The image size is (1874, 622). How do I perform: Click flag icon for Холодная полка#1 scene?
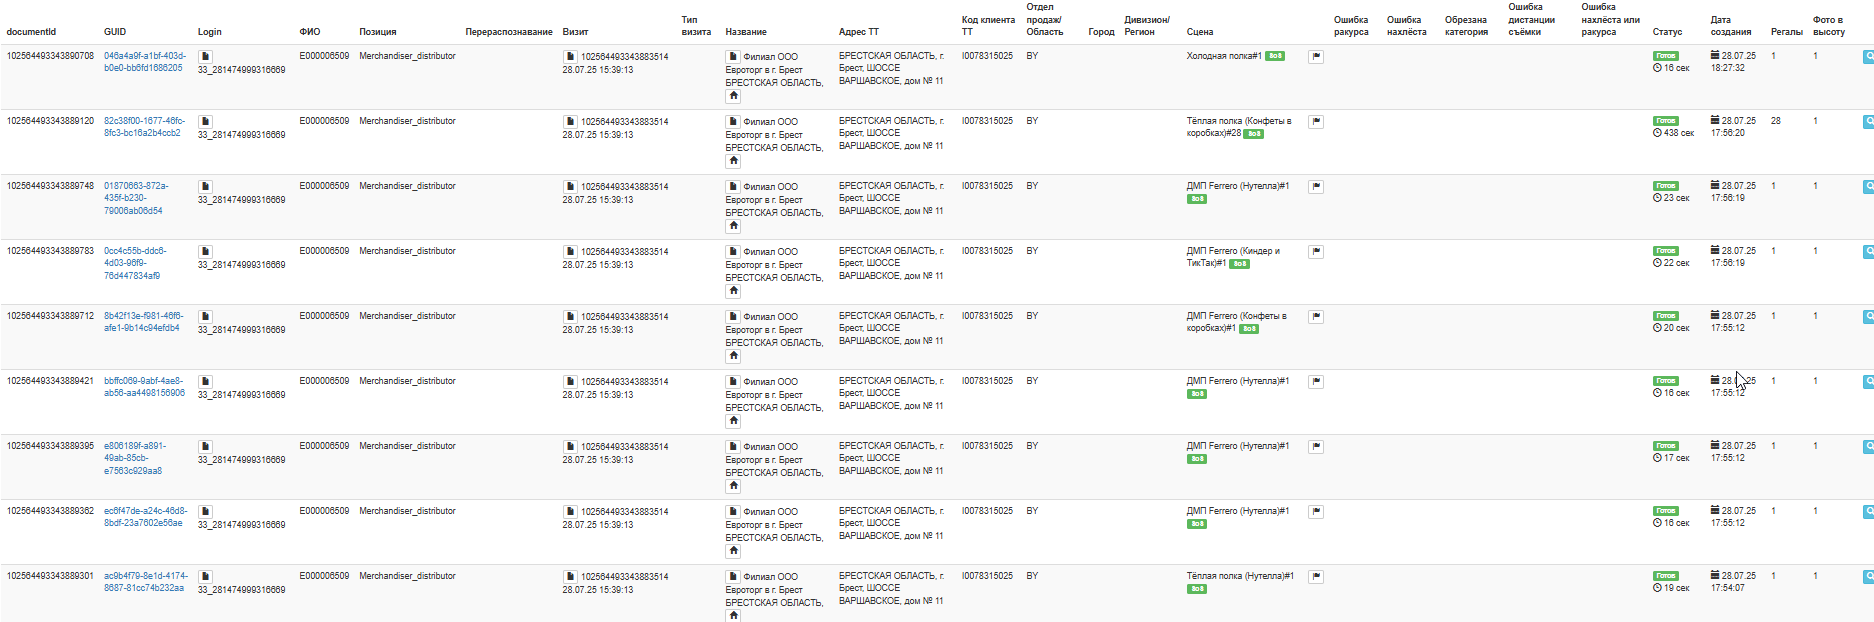(1316, 57)
